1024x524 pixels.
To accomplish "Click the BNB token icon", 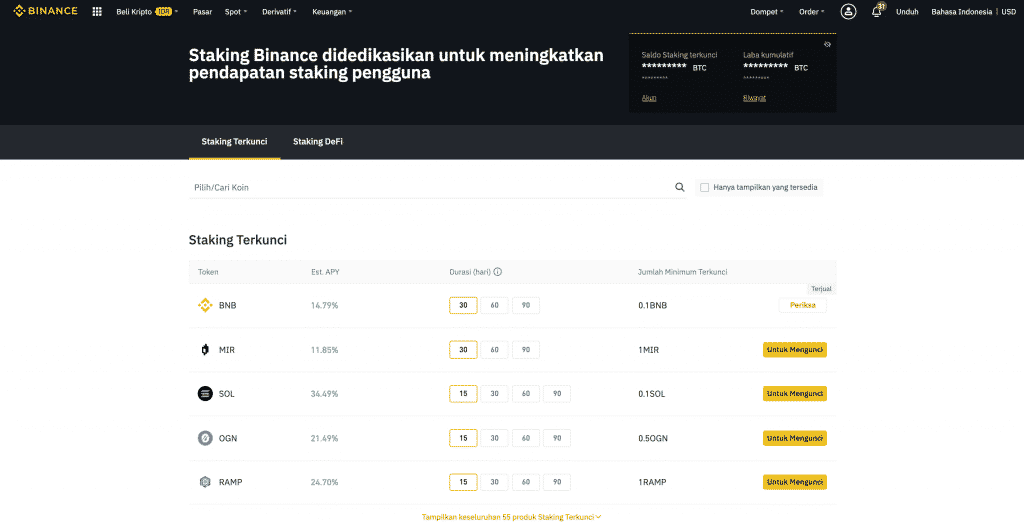I will click(x=205, y=306).
